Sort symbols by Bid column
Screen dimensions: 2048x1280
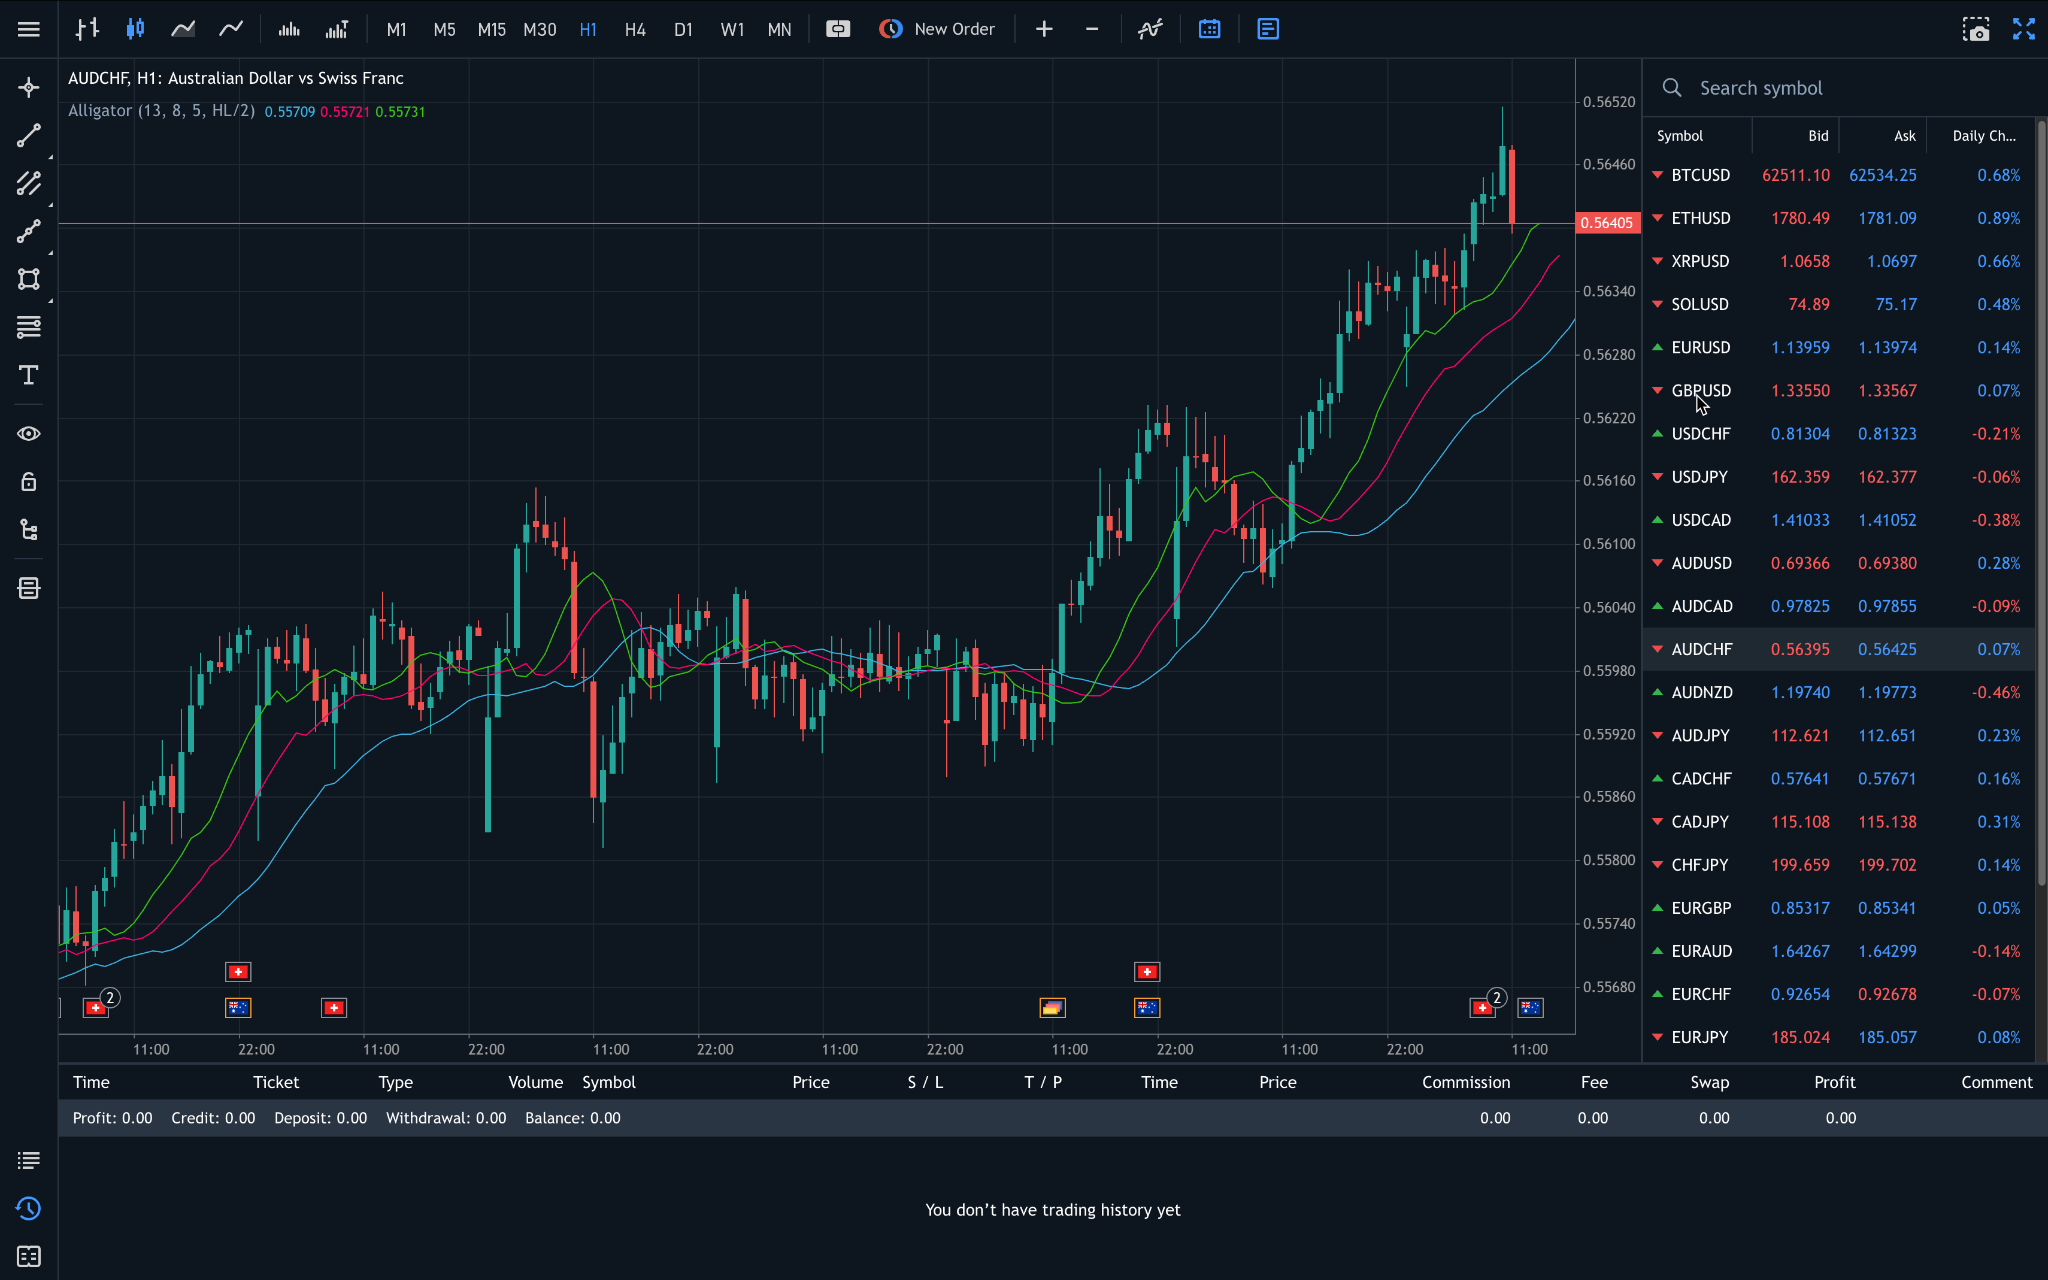point(1818,136)
